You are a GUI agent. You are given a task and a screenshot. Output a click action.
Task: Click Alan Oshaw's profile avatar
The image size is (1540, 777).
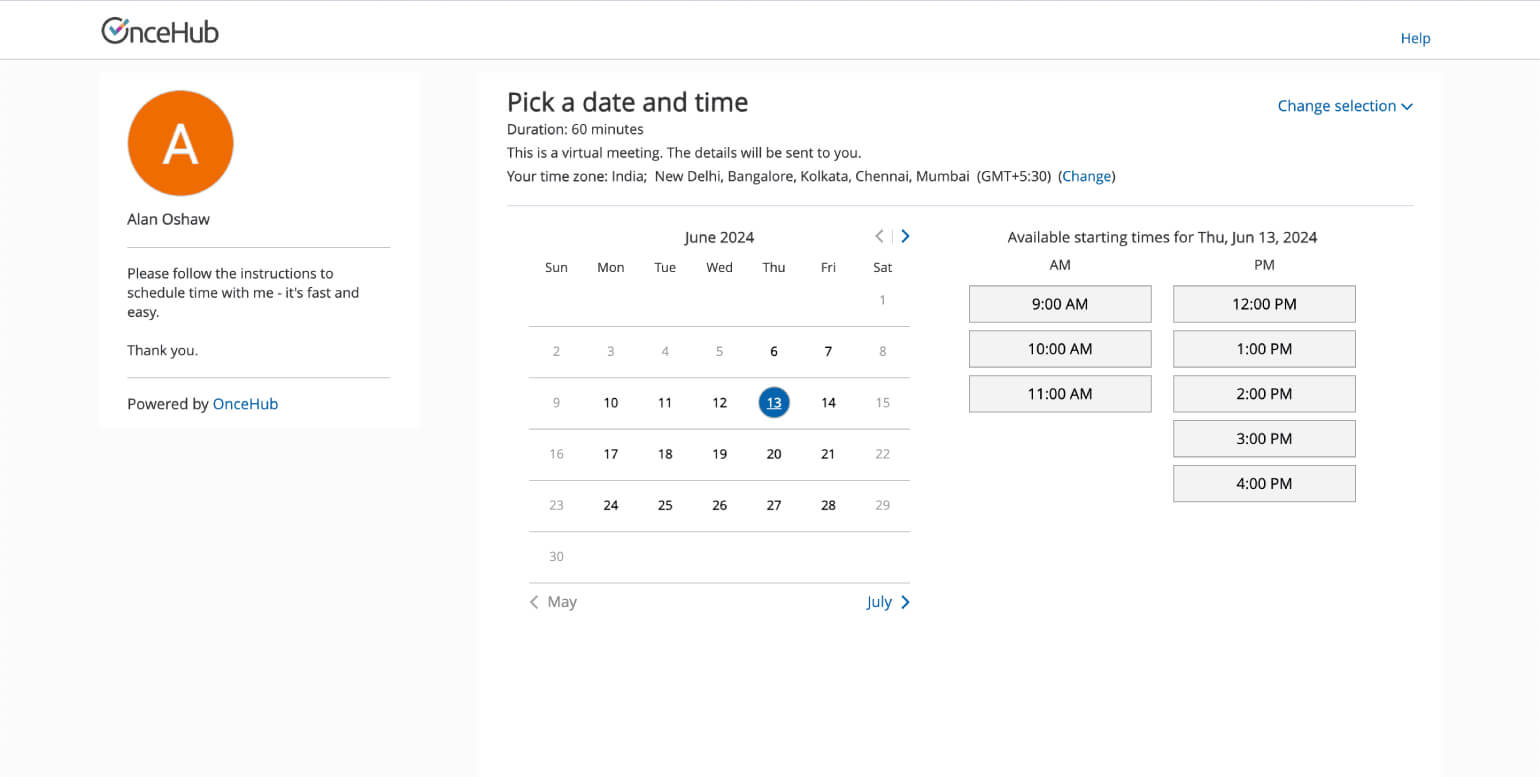pos(180,142)
